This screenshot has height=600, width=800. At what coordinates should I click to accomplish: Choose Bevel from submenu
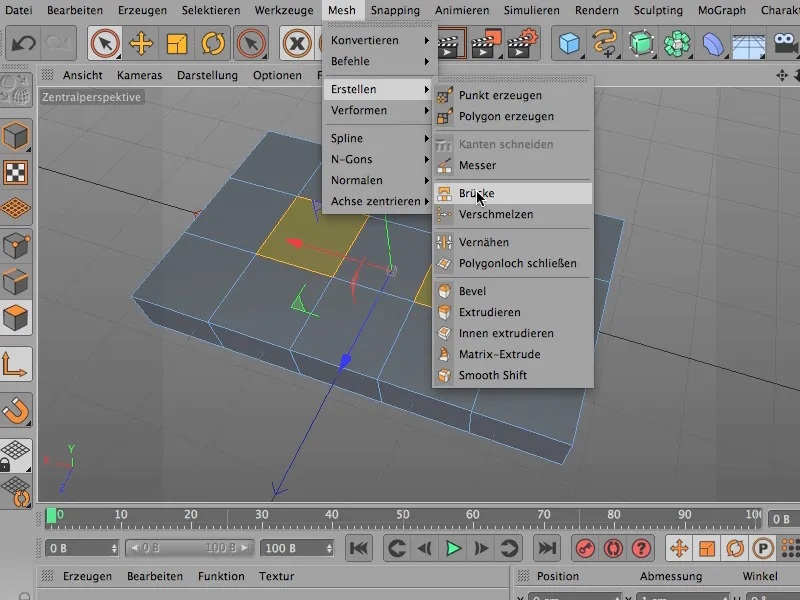pyautogui.click(x=513, y=291)
